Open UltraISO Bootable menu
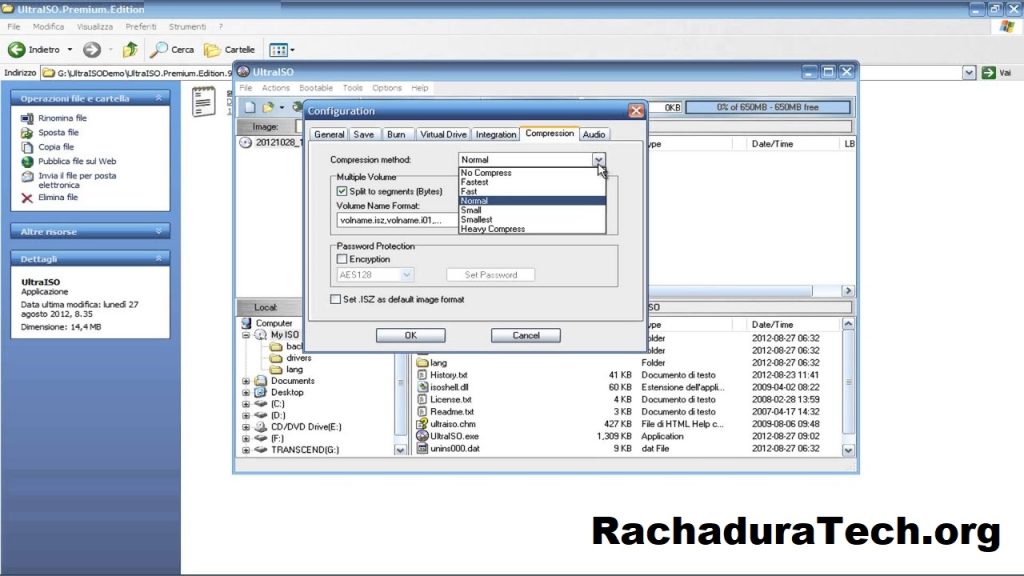 pyautogui.click(x=316, y=88)
